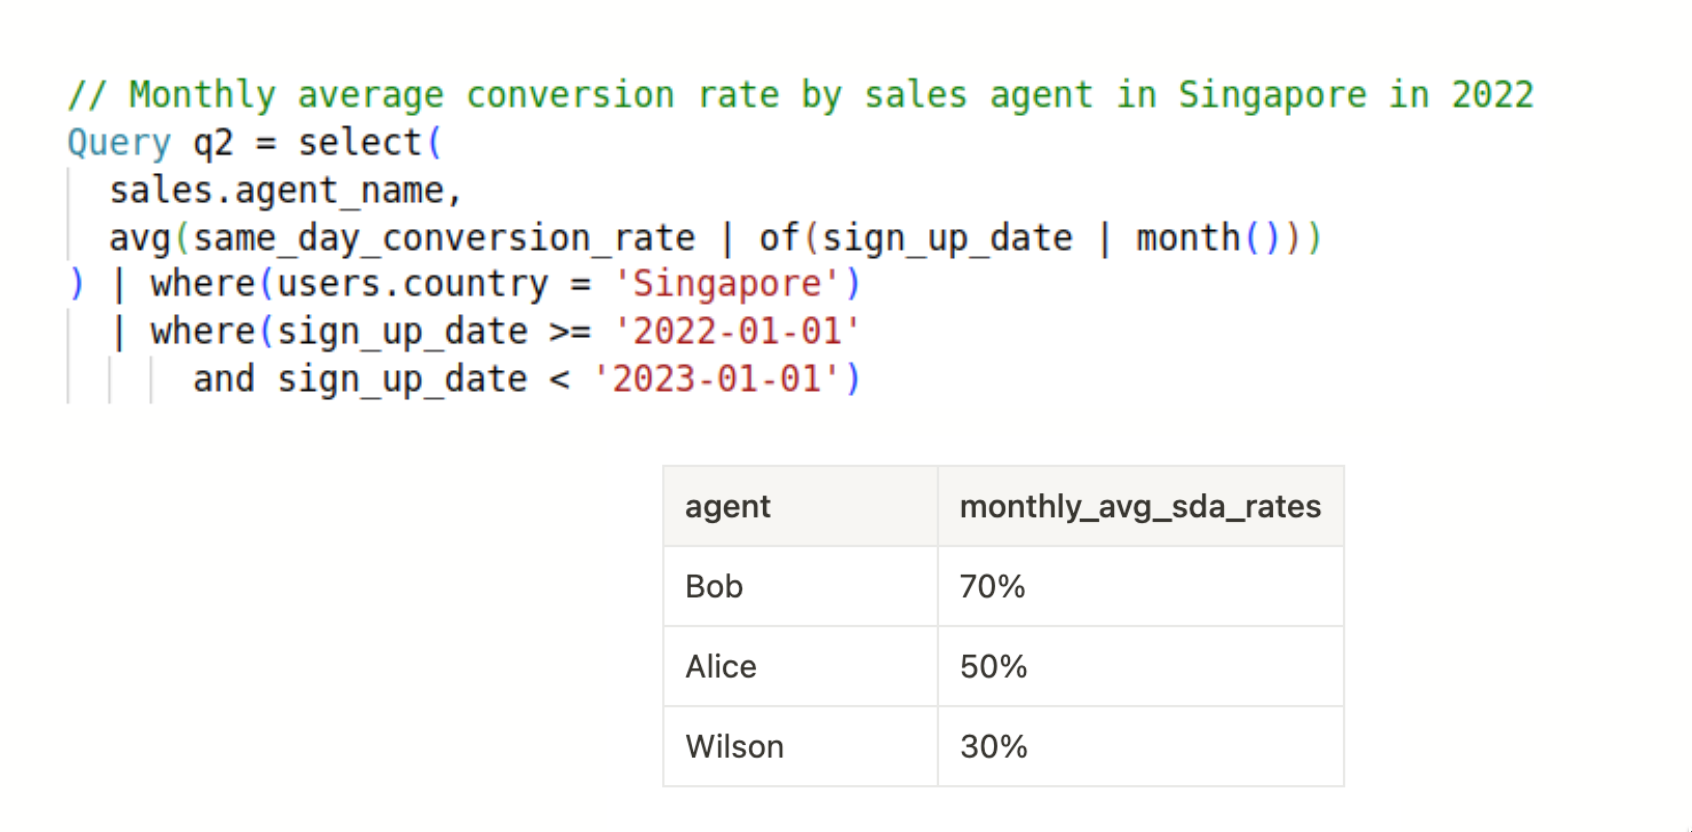
Task: Click the 'and' keyword in the code
Action: coord(224,379)
